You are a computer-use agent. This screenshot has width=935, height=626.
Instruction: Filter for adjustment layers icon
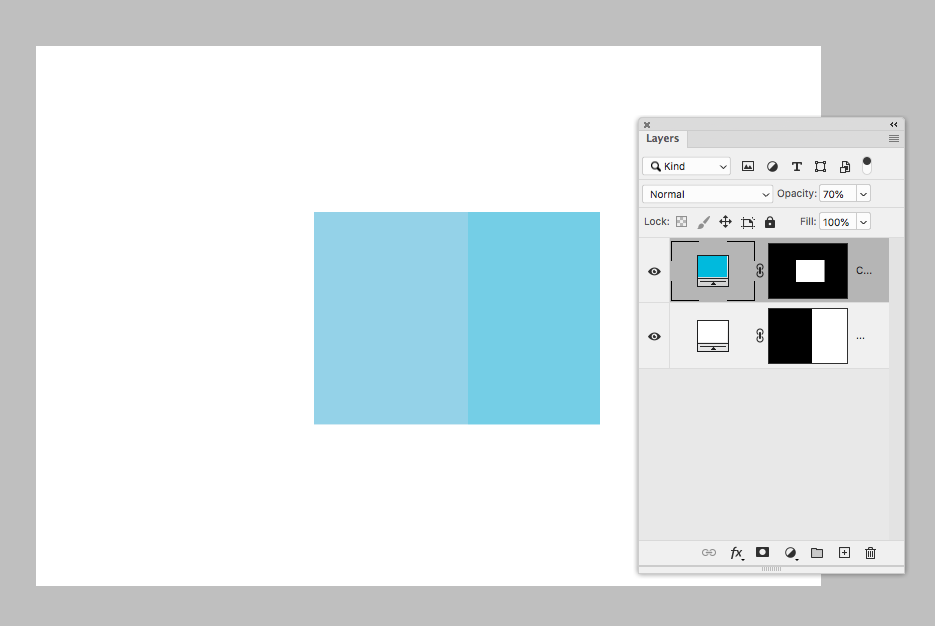772,166
